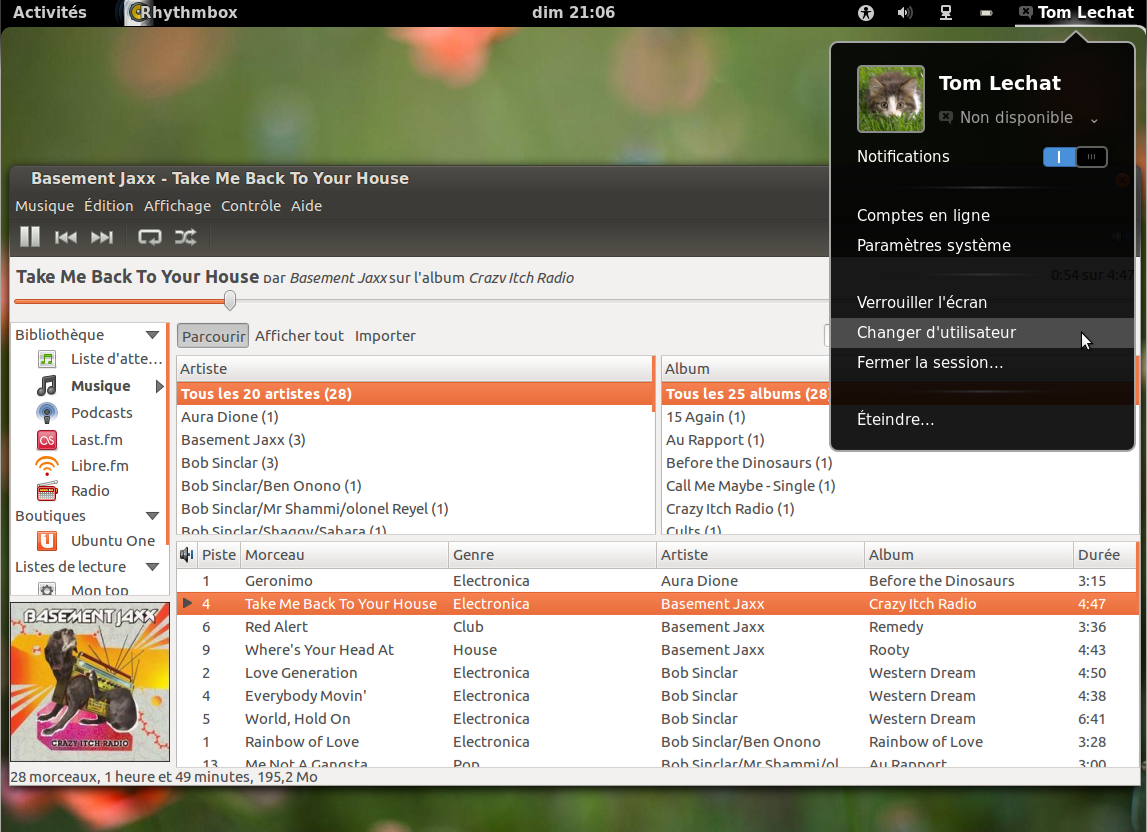1147x832 pixels.
Task: Toggle shuffle mode
Action: [x=185, y=236]
